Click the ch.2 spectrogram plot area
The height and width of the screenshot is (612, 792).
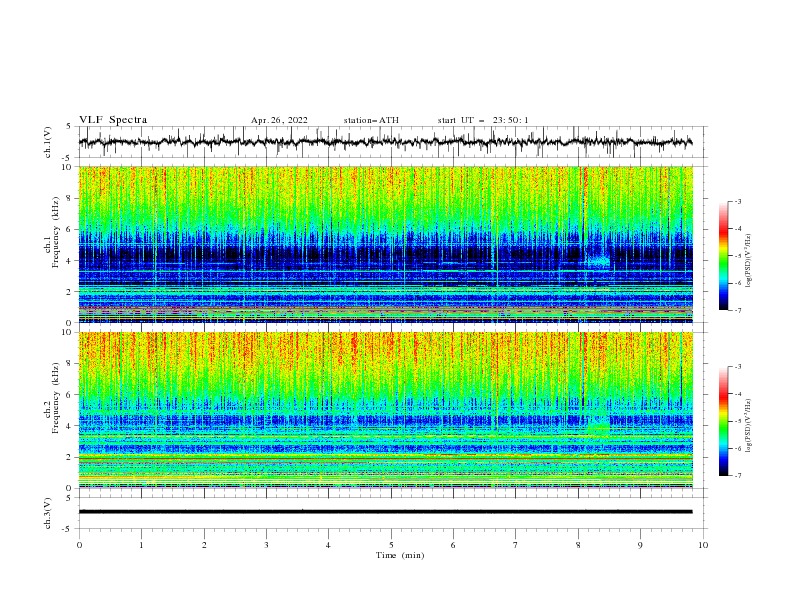coord(385,410)
